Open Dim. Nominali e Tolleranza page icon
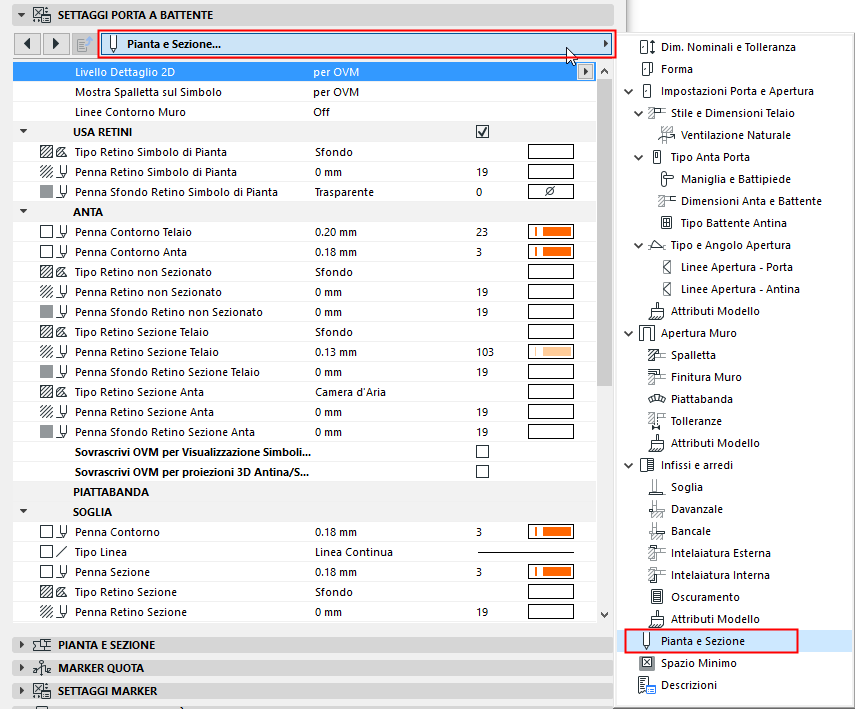Viewport: 855px width, 709px height. 647,47
